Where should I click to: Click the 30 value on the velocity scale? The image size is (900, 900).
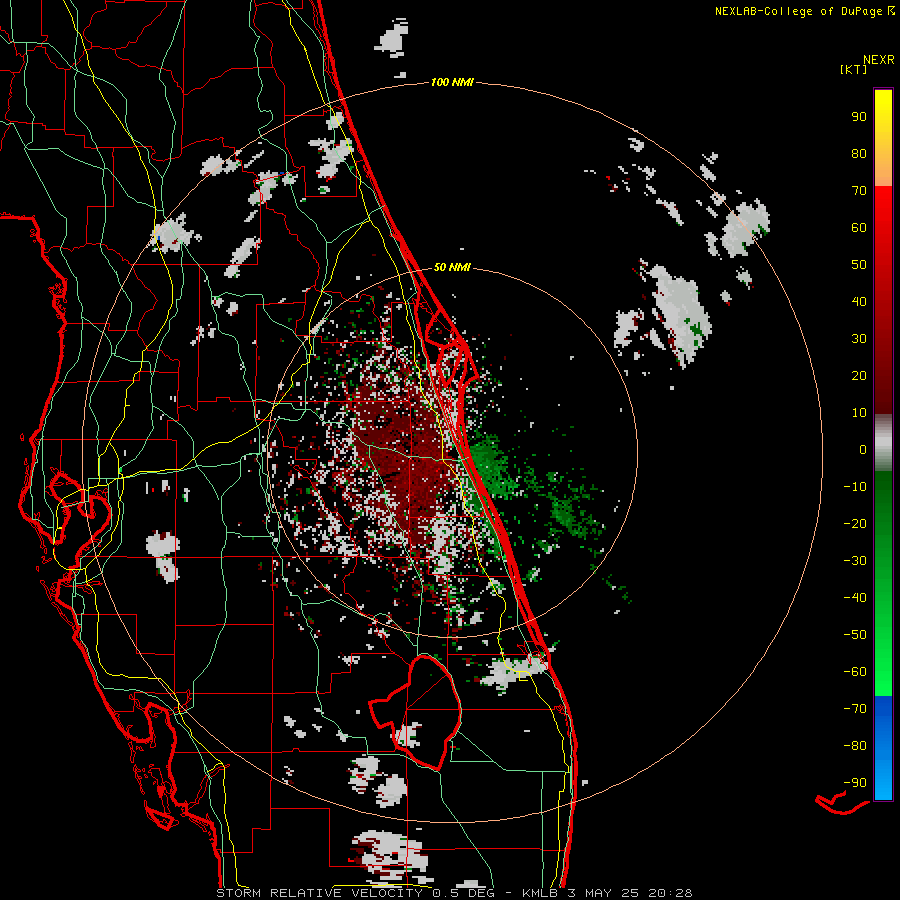pyautogui.click(x=859, y=339)
